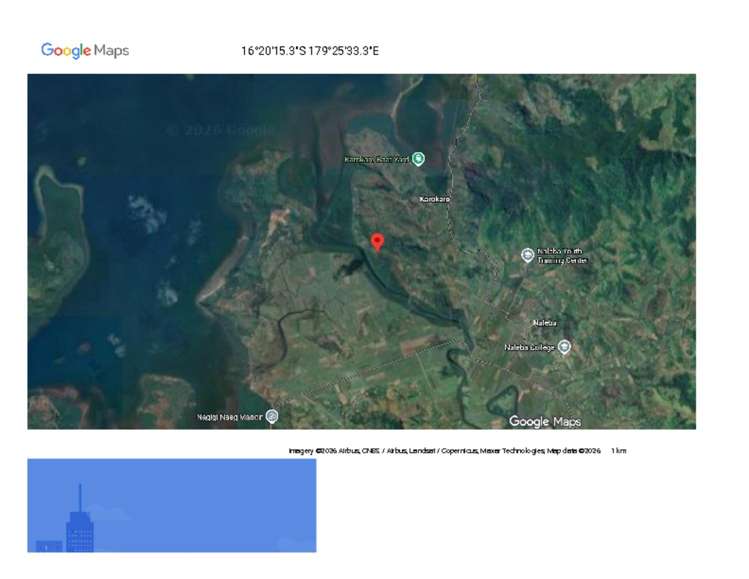Click the Korokara place name label
The width and height of the screenshot is (749, 579).
434,199
